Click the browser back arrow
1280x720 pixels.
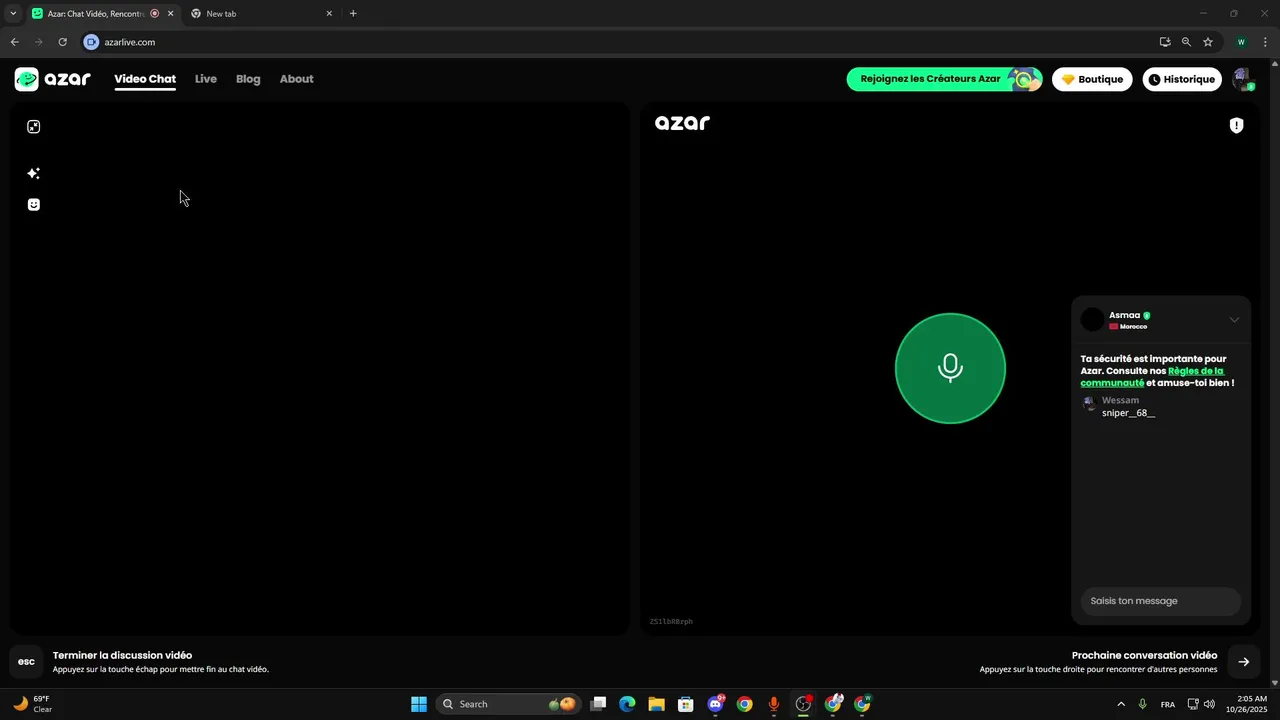14,42
